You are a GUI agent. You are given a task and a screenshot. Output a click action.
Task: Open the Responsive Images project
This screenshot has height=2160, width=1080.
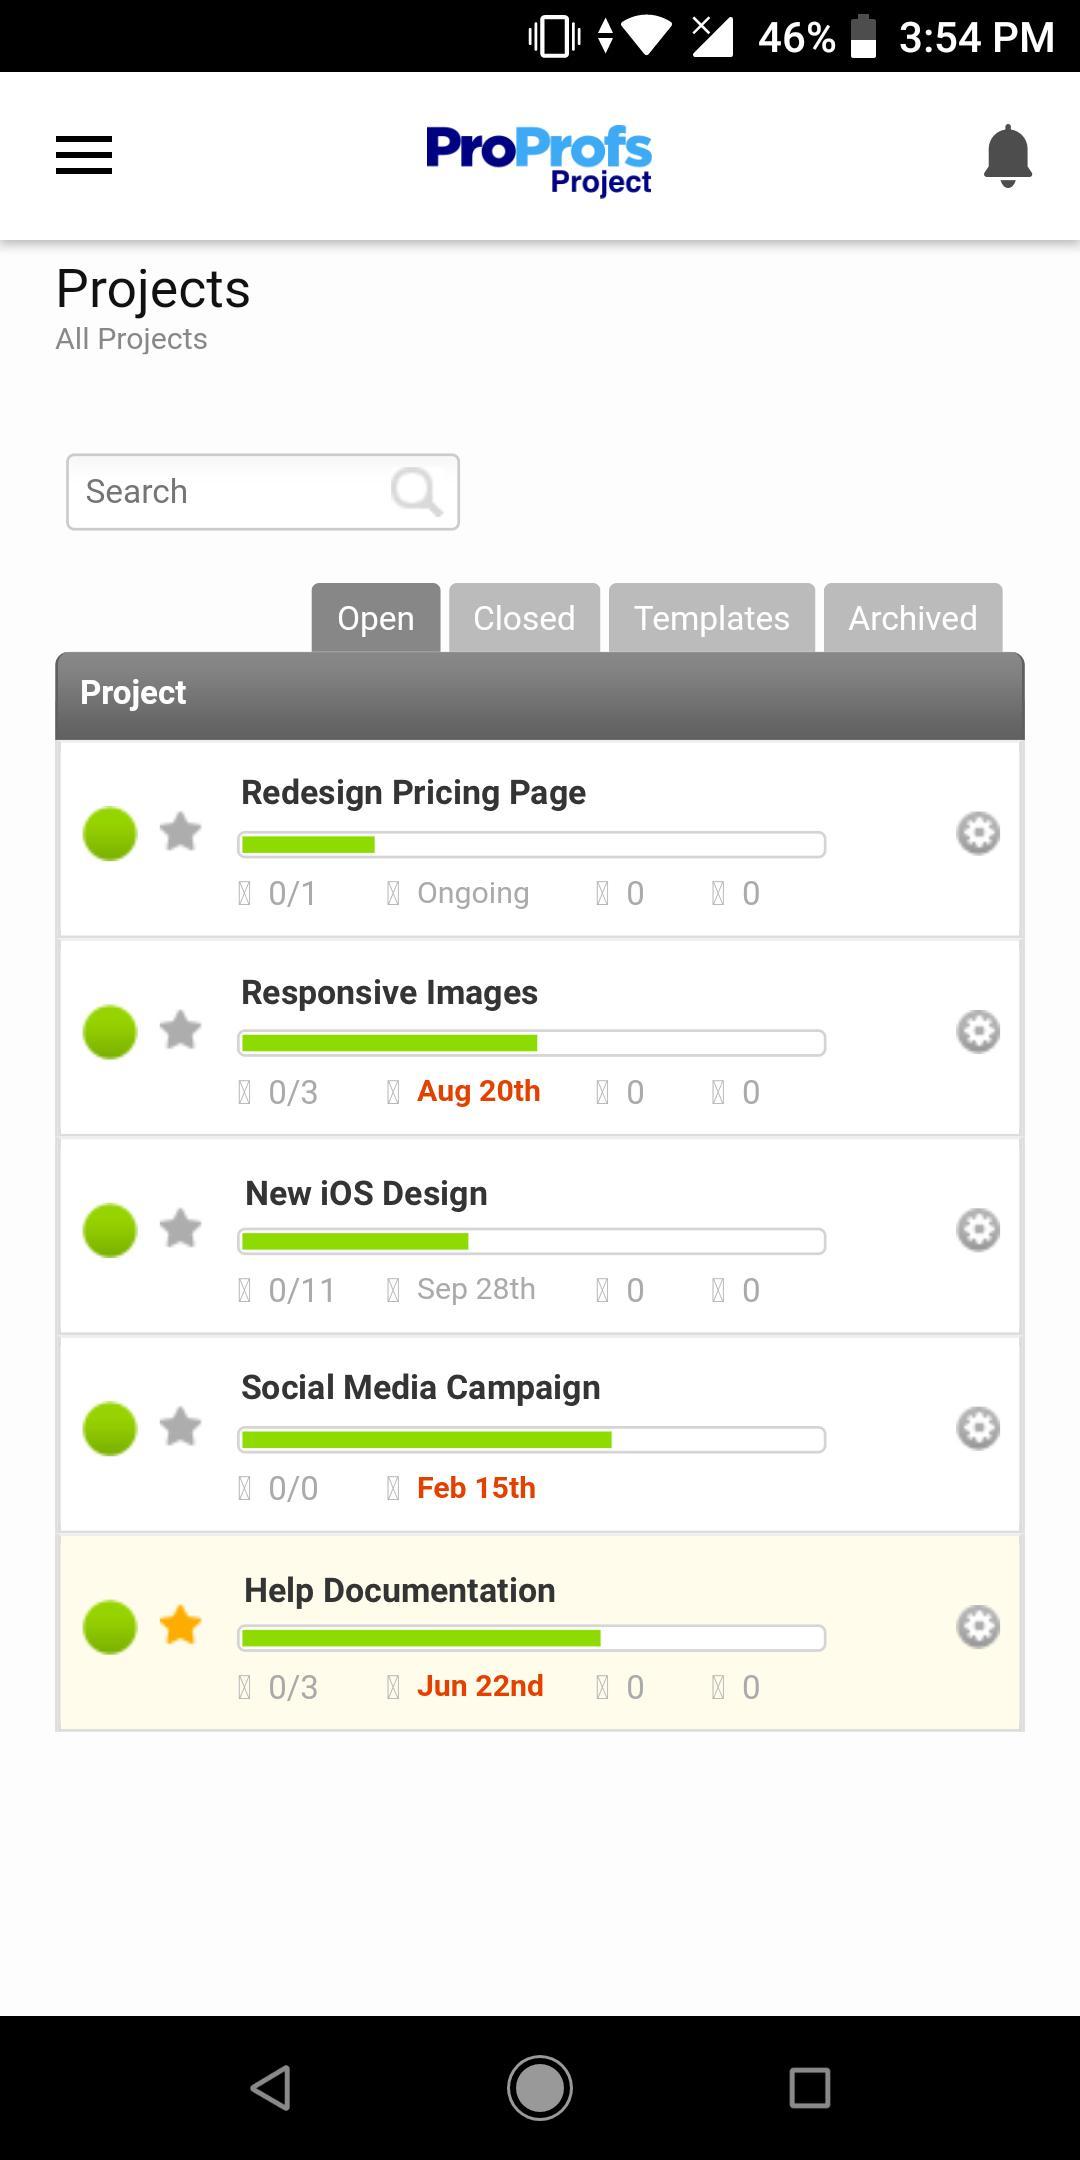(x=389, y=992)
